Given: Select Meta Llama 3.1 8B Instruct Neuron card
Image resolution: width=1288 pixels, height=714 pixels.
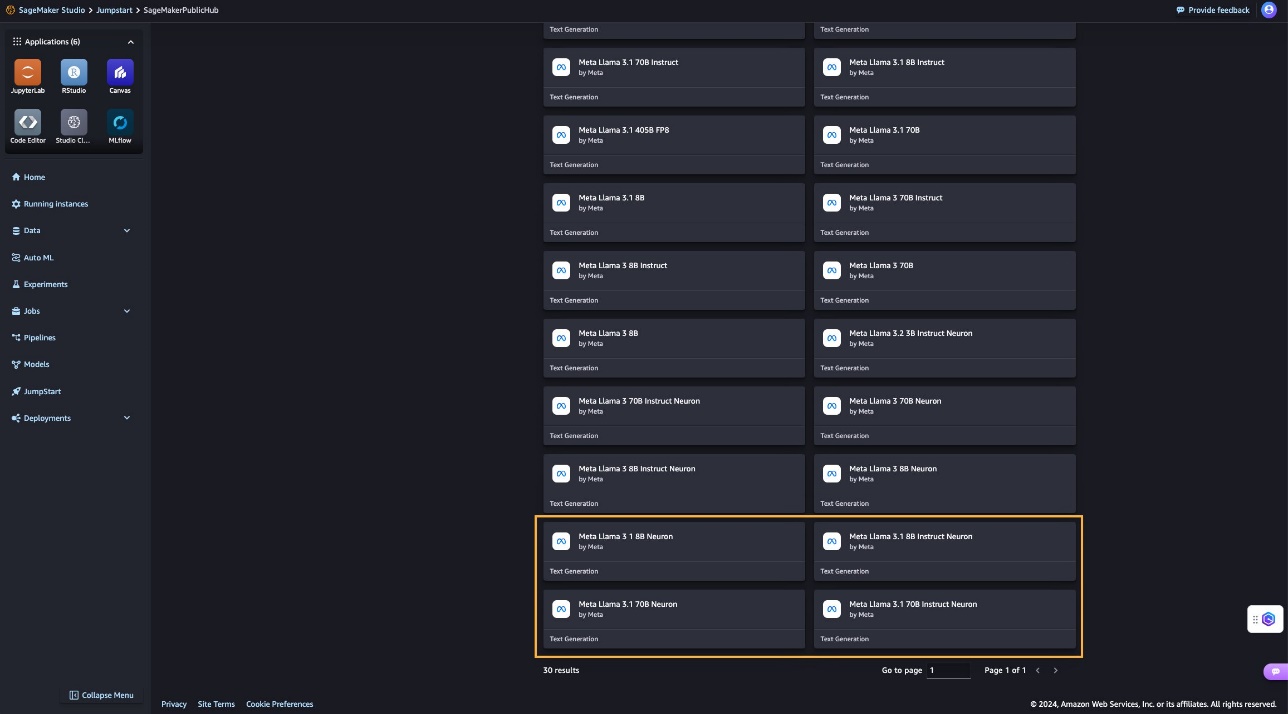Looking at the screenshot, I should [945, 551].
